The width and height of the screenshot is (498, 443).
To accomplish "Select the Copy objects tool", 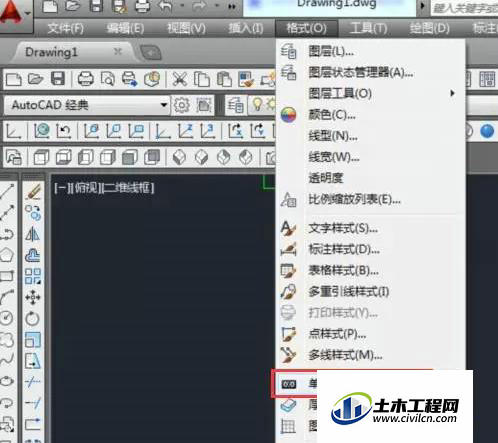I will 33,213.
